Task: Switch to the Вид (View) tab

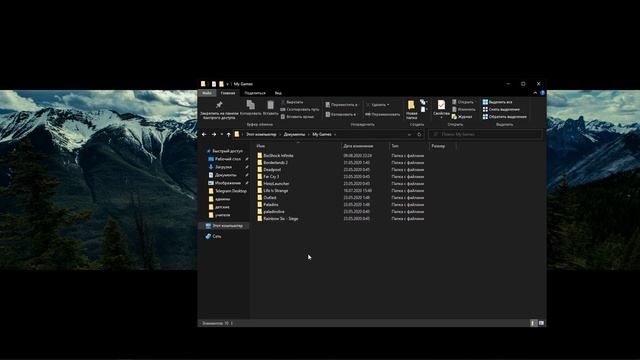Action: [x=278, y=93]
